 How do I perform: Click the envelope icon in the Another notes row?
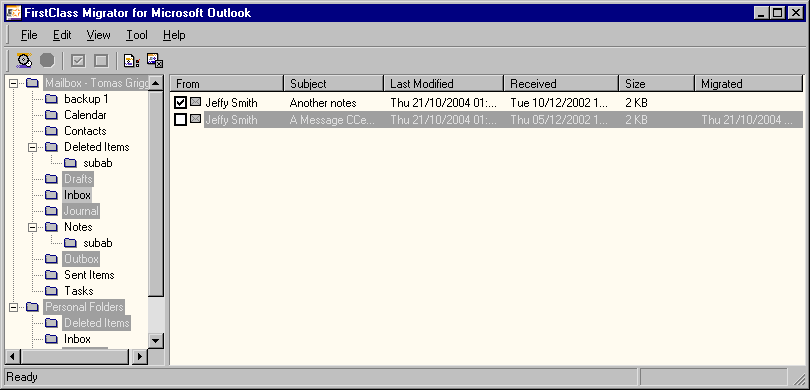[195, 102]
